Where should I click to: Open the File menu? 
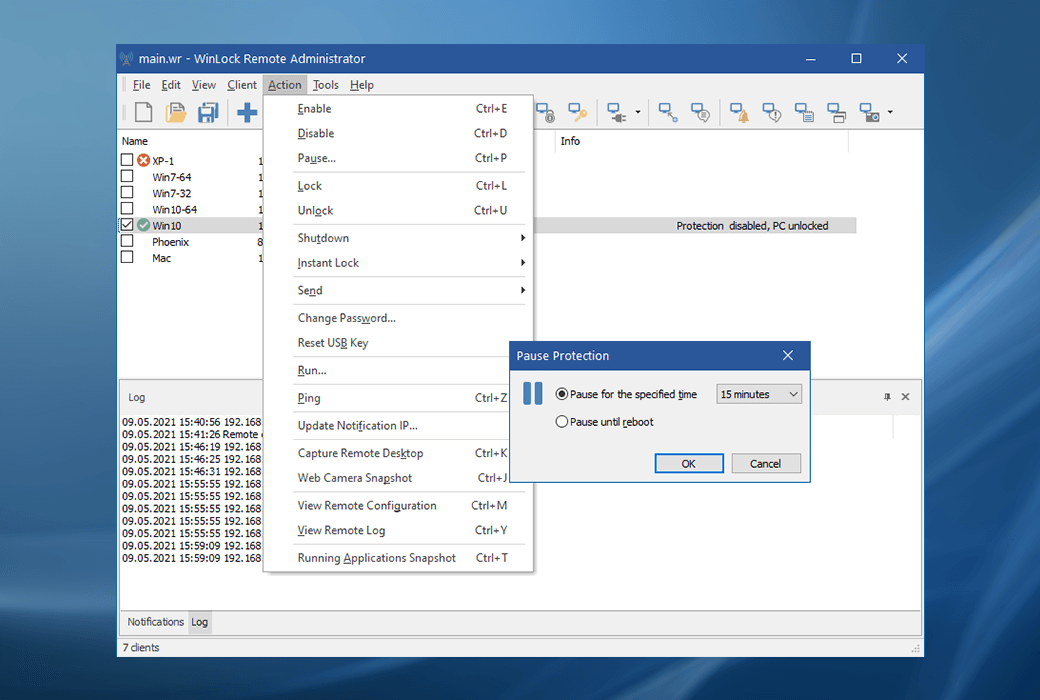(x=141, y=85)
